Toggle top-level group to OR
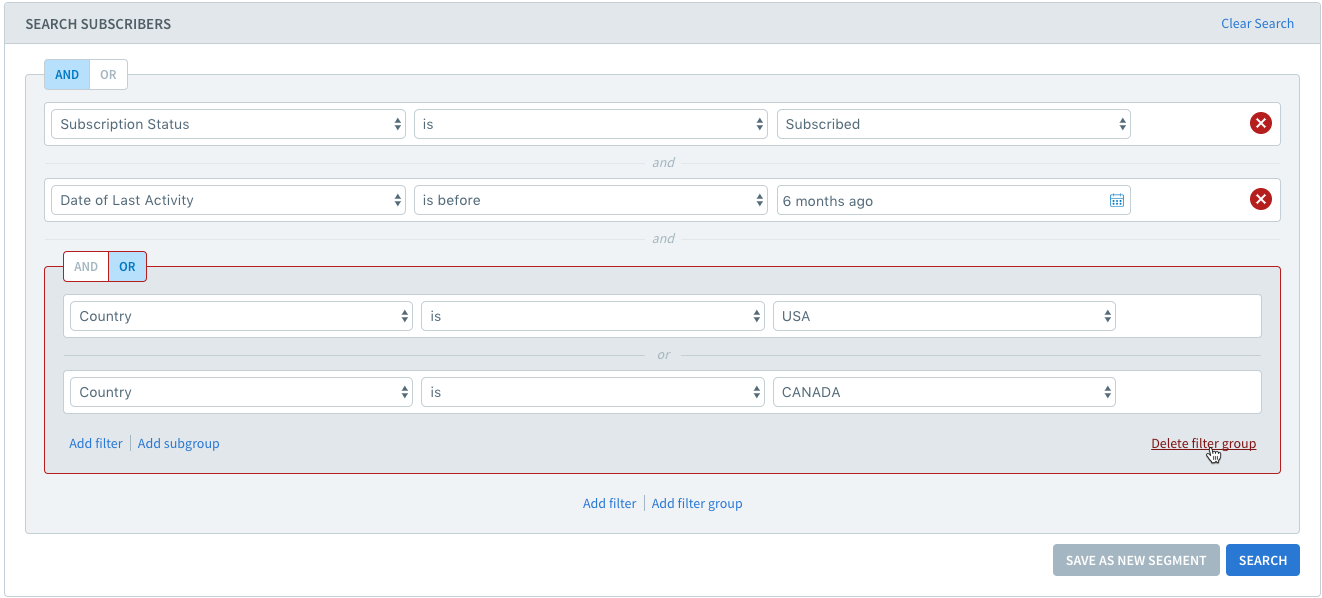Viewport: 1322px width, 598px height. 108,75
